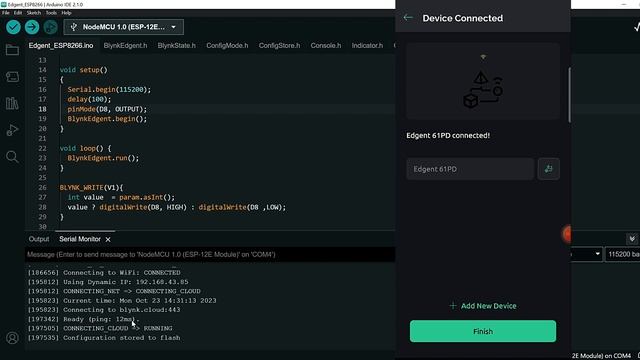Open the Serial Plotter icon at top right

637,27
